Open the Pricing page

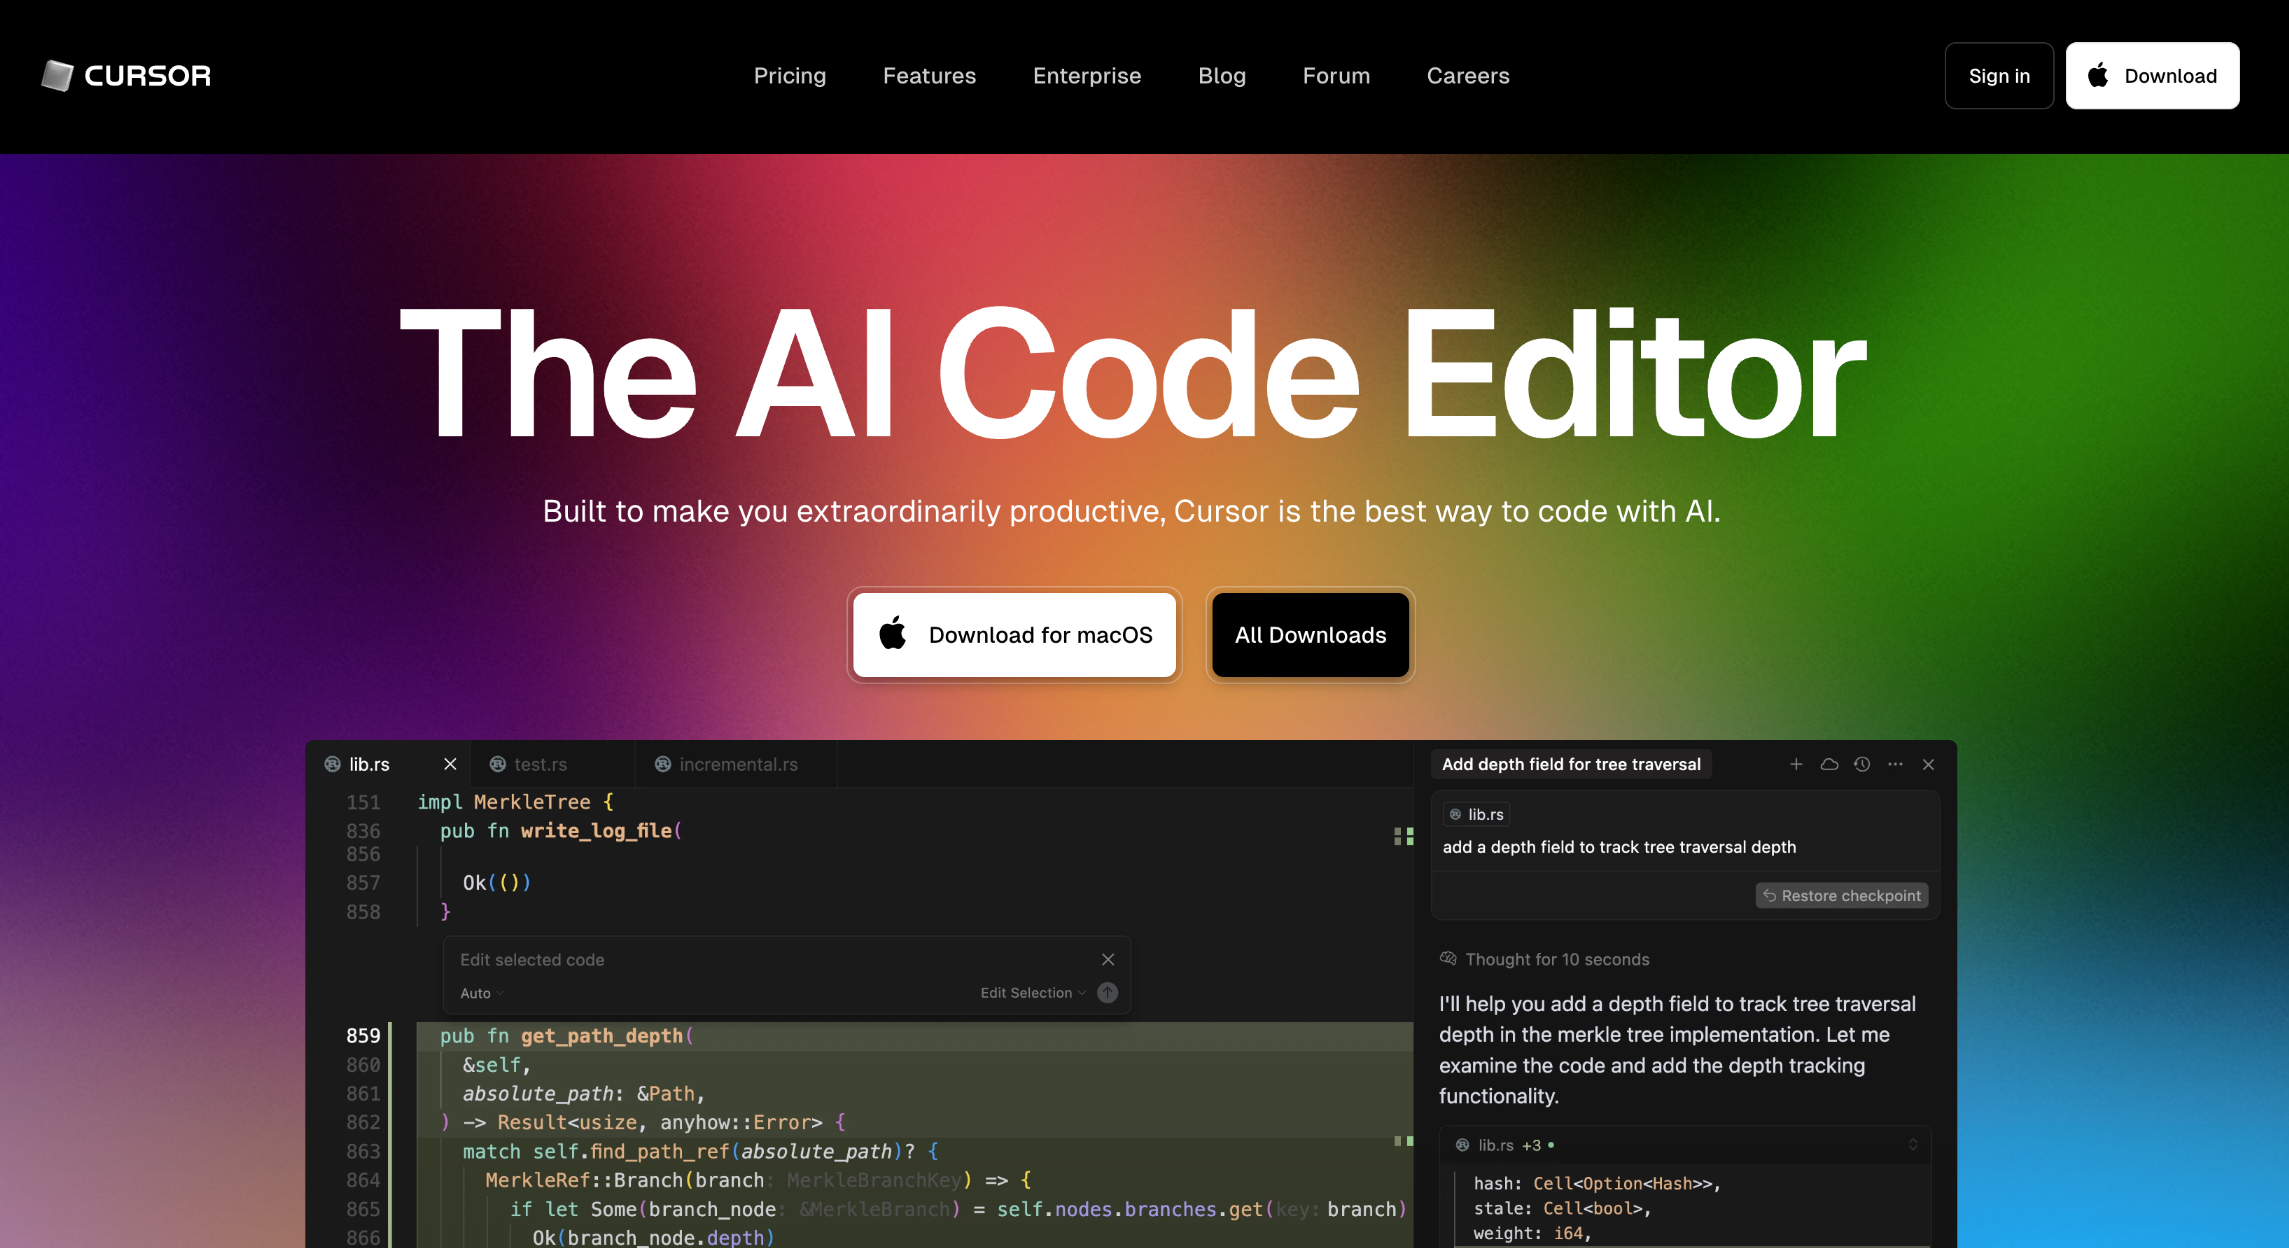(789, 76)
